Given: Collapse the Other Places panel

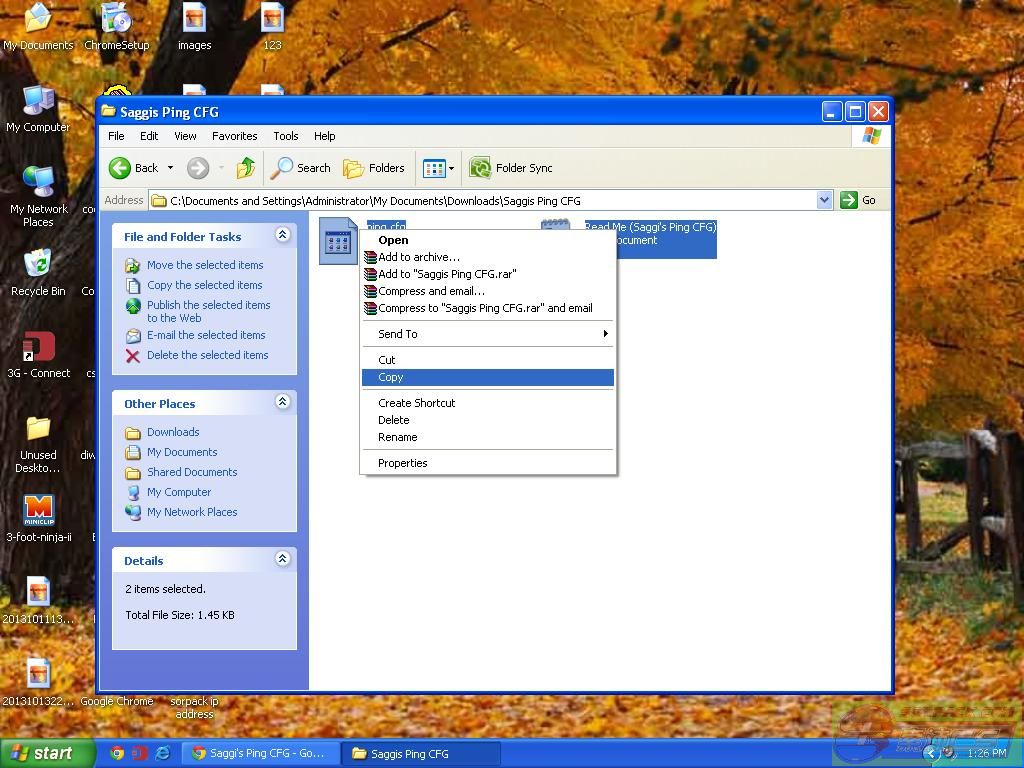Looking at the screenshot, I should (x=282, y=402).
